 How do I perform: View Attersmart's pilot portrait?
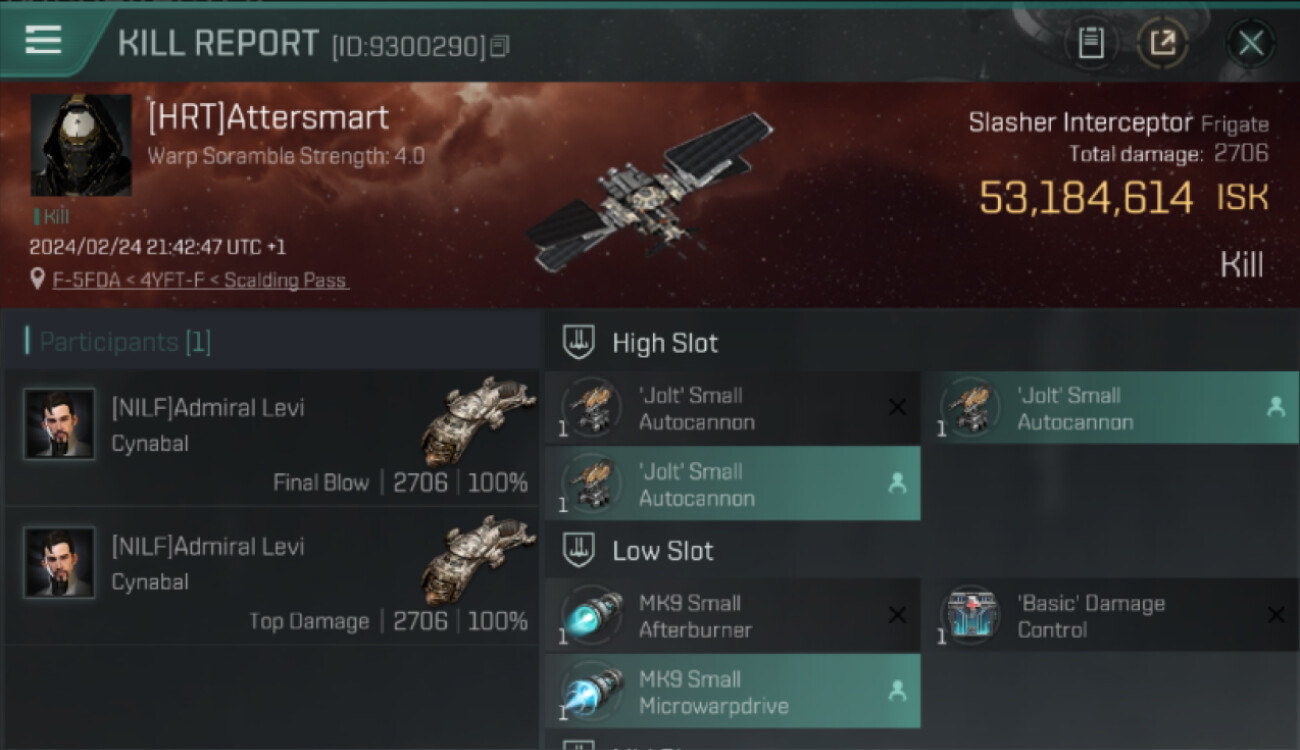pos(81,145)
